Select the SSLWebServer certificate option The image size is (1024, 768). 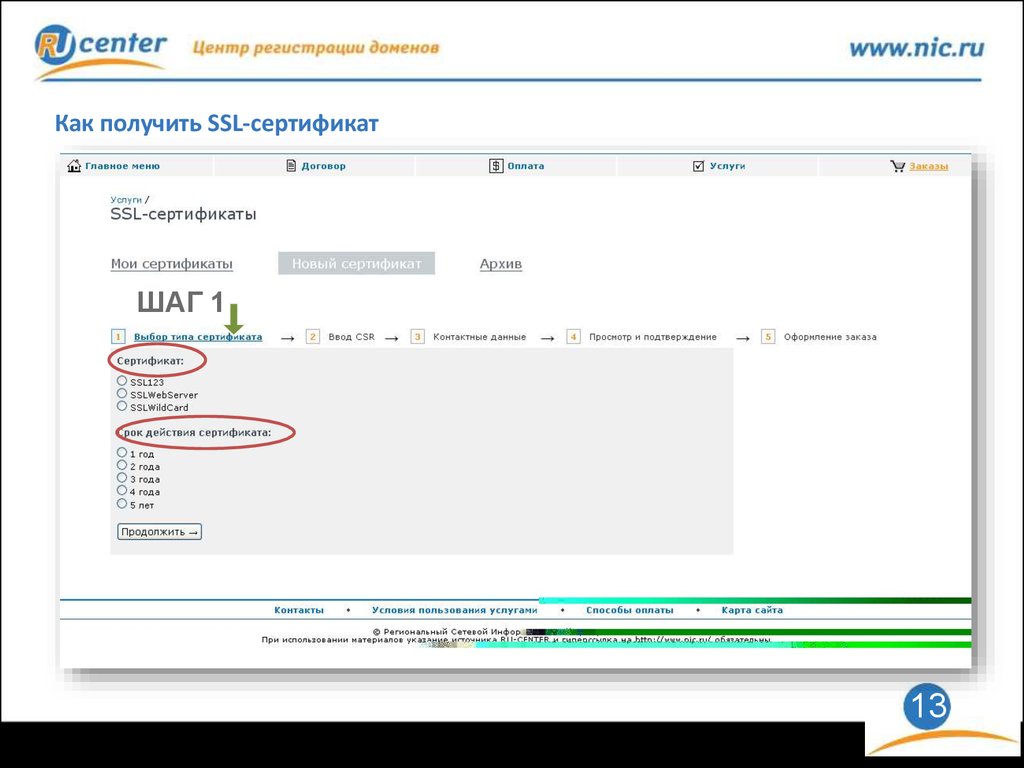pyautogui.click(x=122, y=393)
